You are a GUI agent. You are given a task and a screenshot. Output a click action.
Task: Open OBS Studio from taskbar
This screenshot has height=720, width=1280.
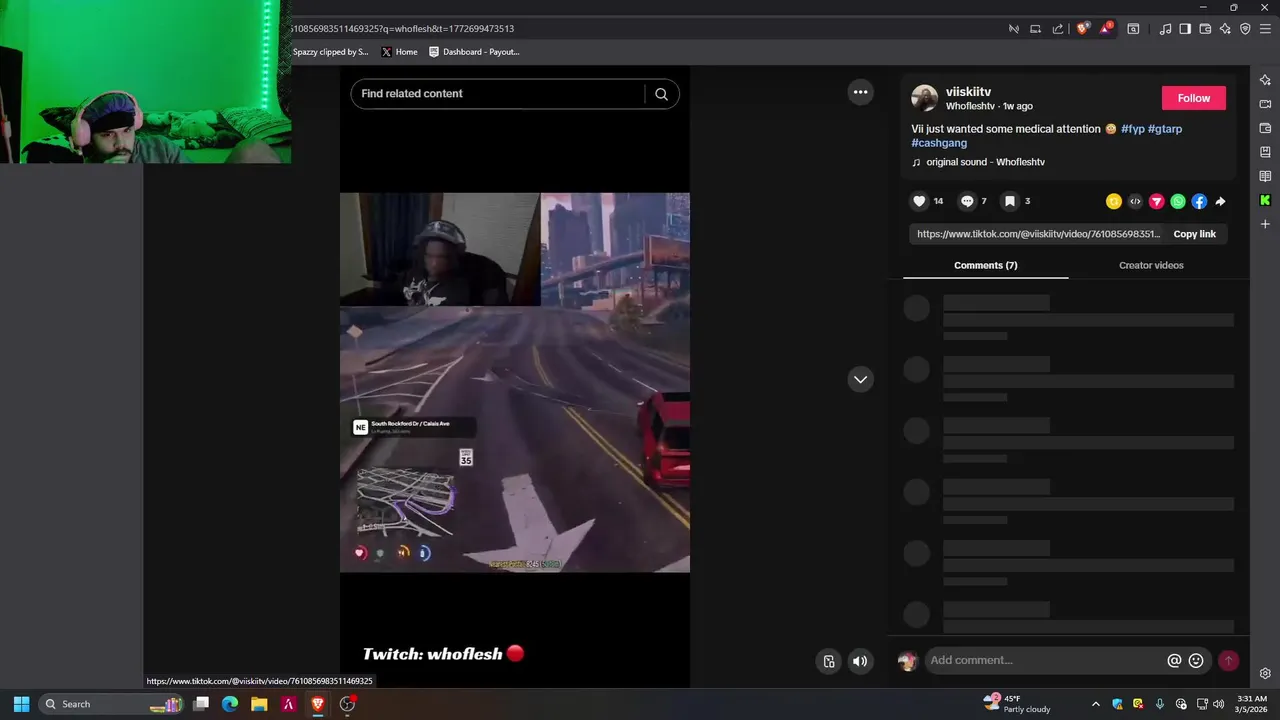347,704
